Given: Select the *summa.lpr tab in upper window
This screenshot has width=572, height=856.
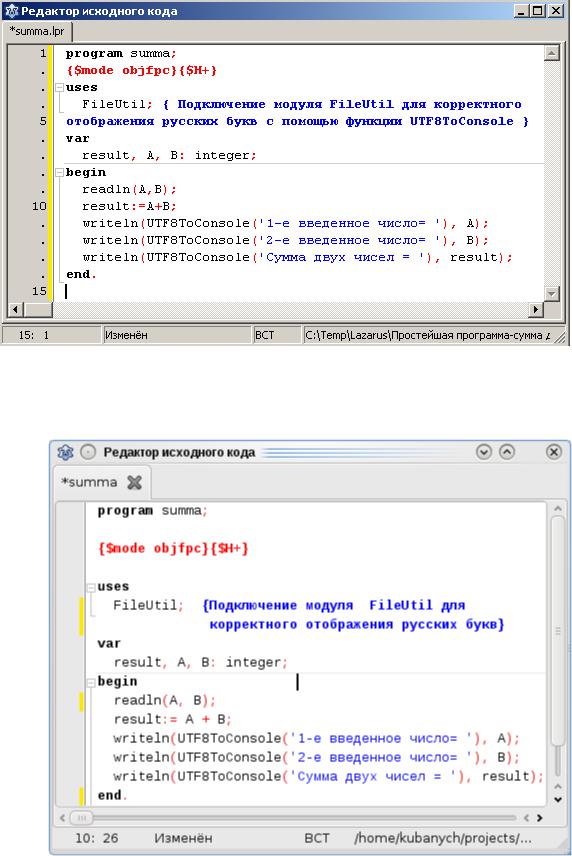Looking at the screenshot, I should 37,31.
